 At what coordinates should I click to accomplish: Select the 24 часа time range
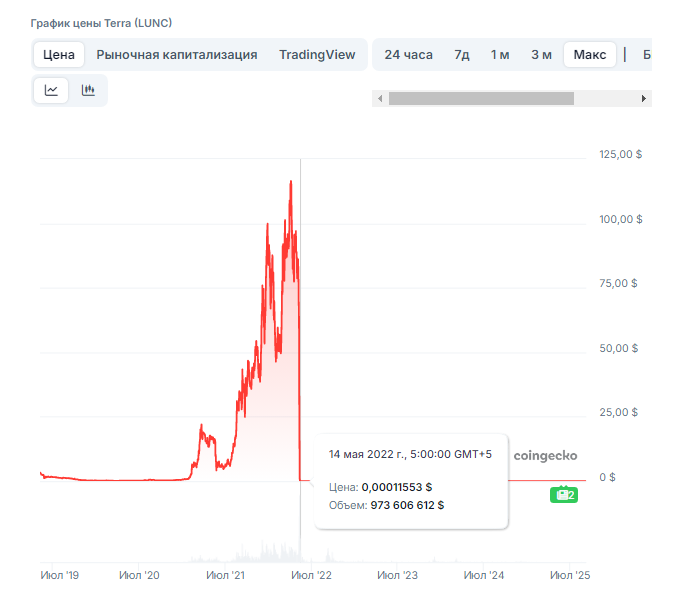click(x=408, y=55)
